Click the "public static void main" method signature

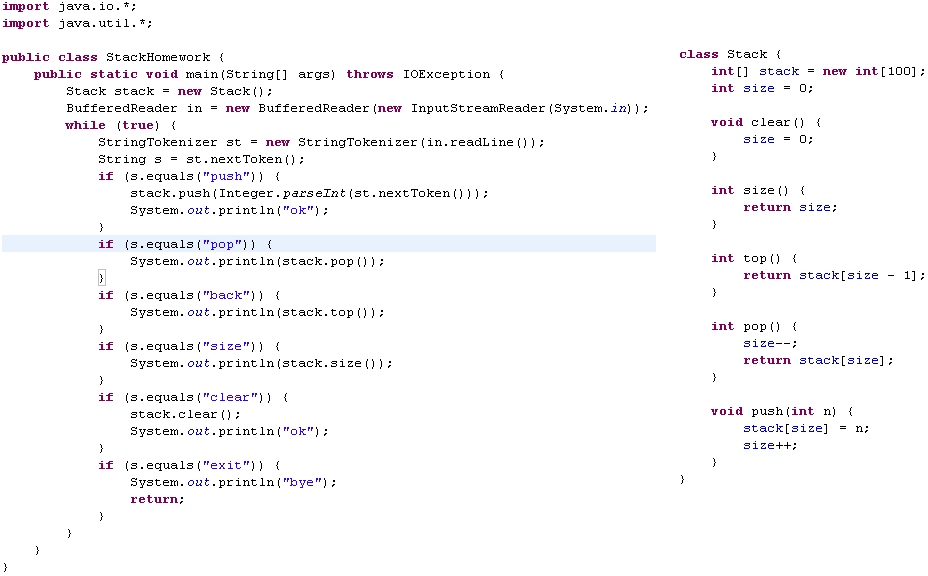click(269, 75)
